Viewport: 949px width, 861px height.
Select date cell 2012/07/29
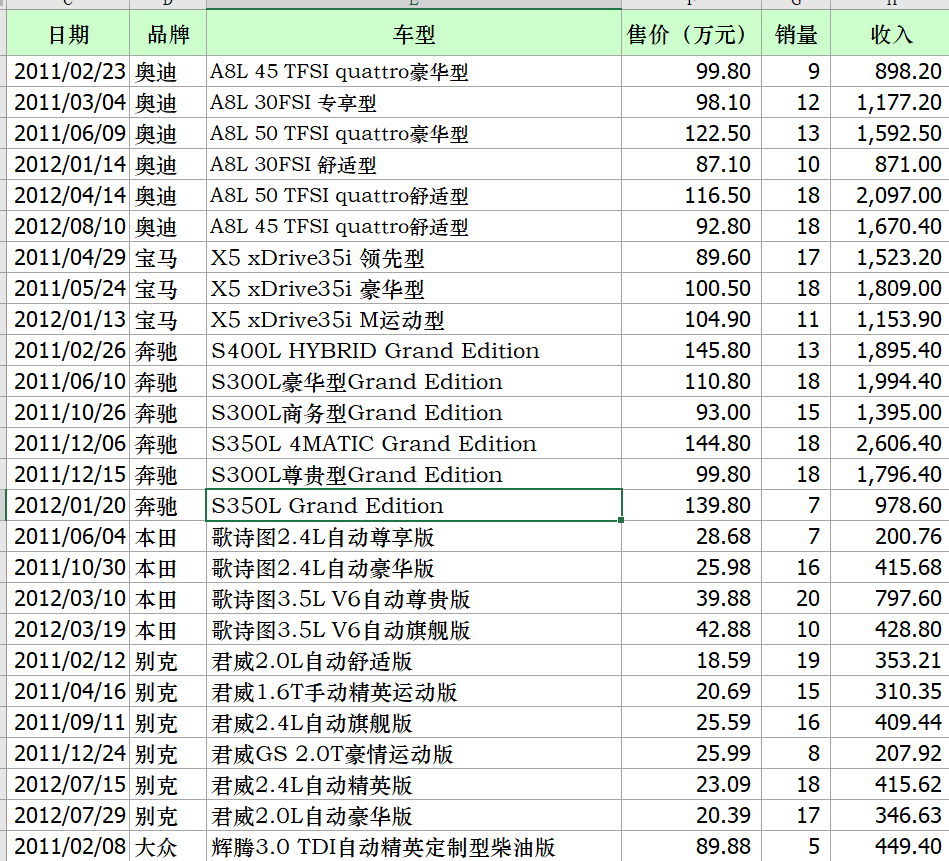[68, 816]
